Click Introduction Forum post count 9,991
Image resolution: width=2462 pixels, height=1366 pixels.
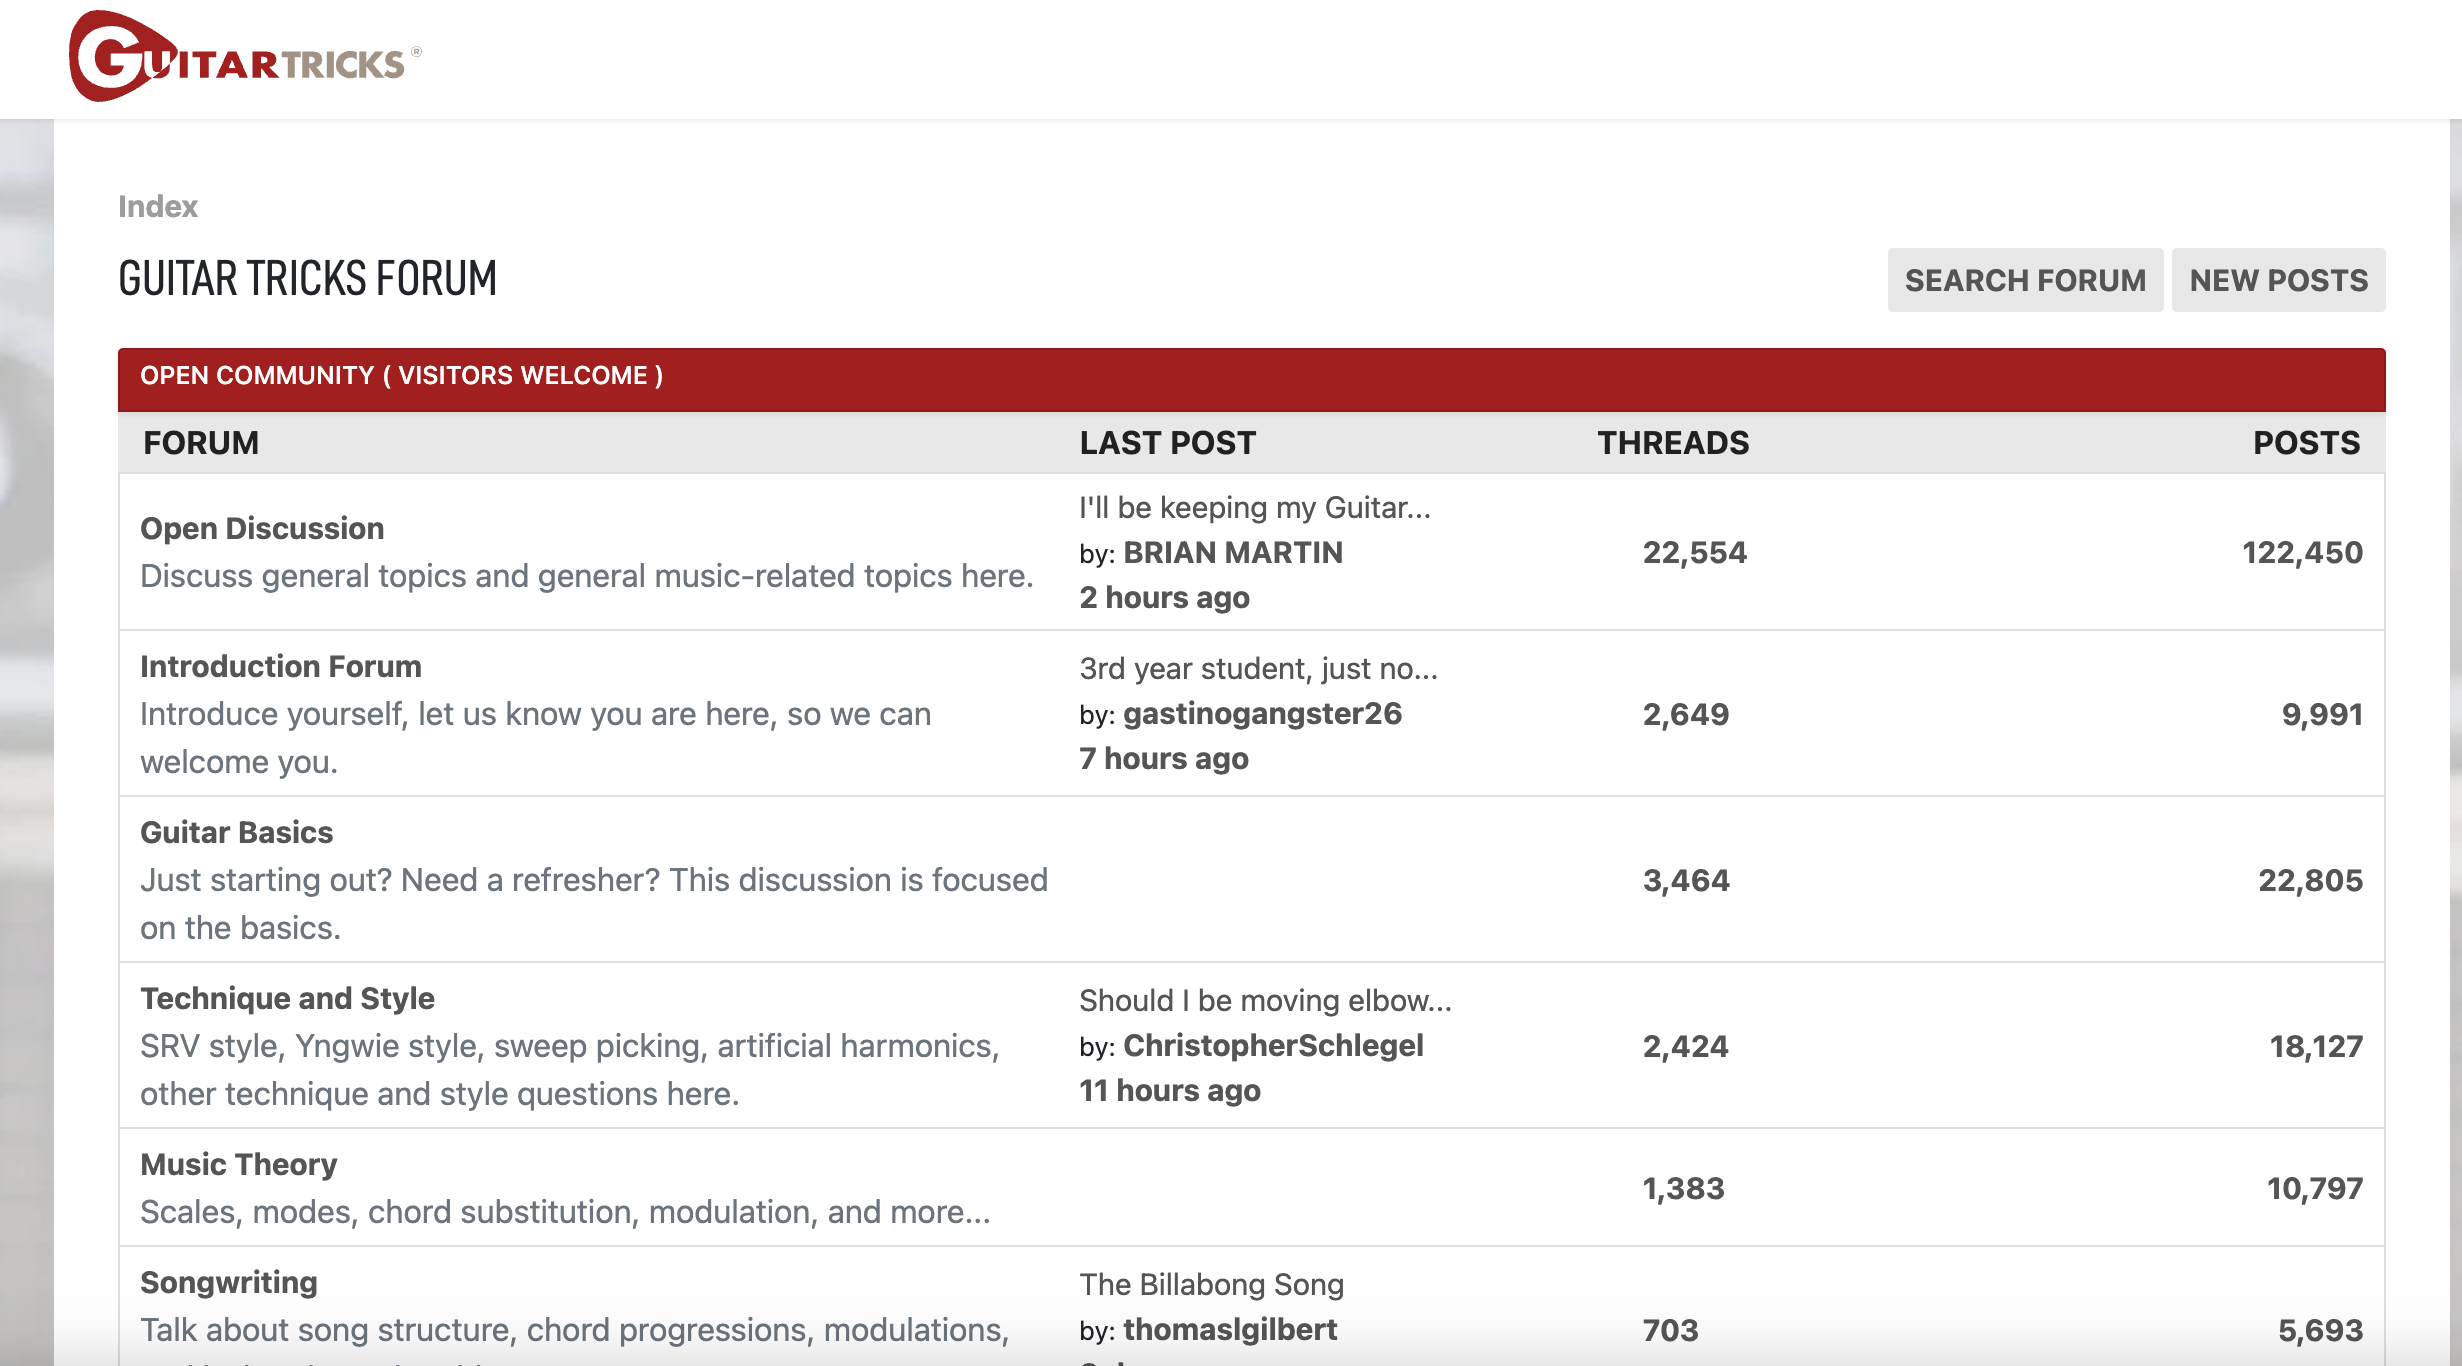tap(2322, 714)
